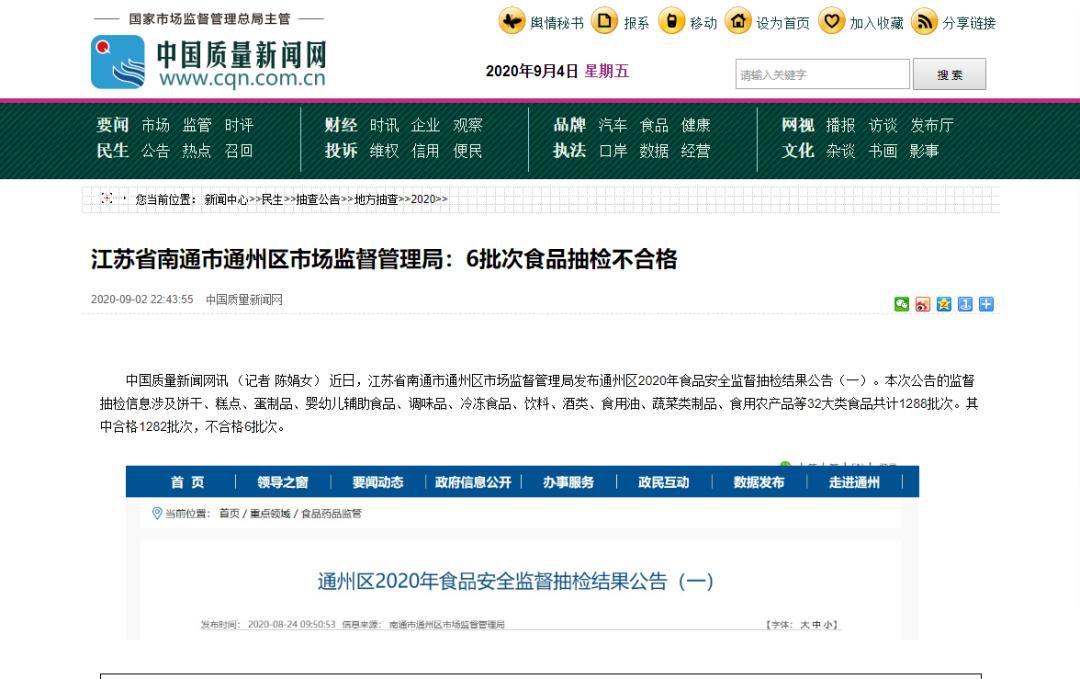Image resolution: width=1080 pixels, height=679 pixels.
Task: Share article to QQ空间
Action: point(942,304)
